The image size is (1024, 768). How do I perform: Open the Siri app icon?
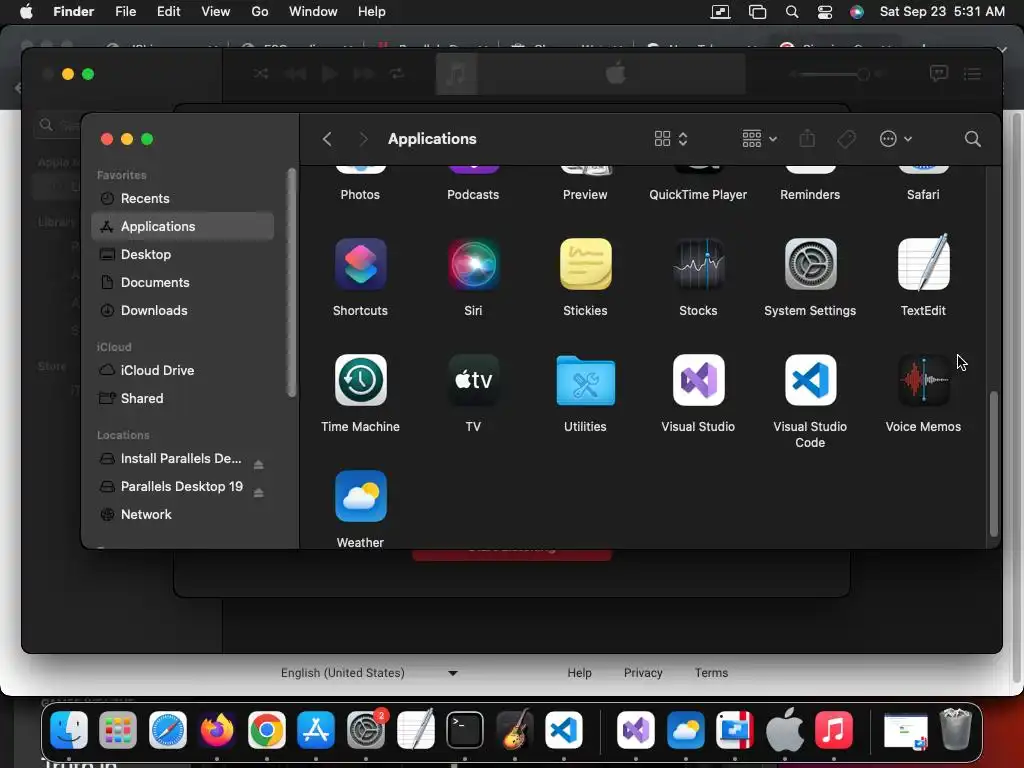coord(473,264)
